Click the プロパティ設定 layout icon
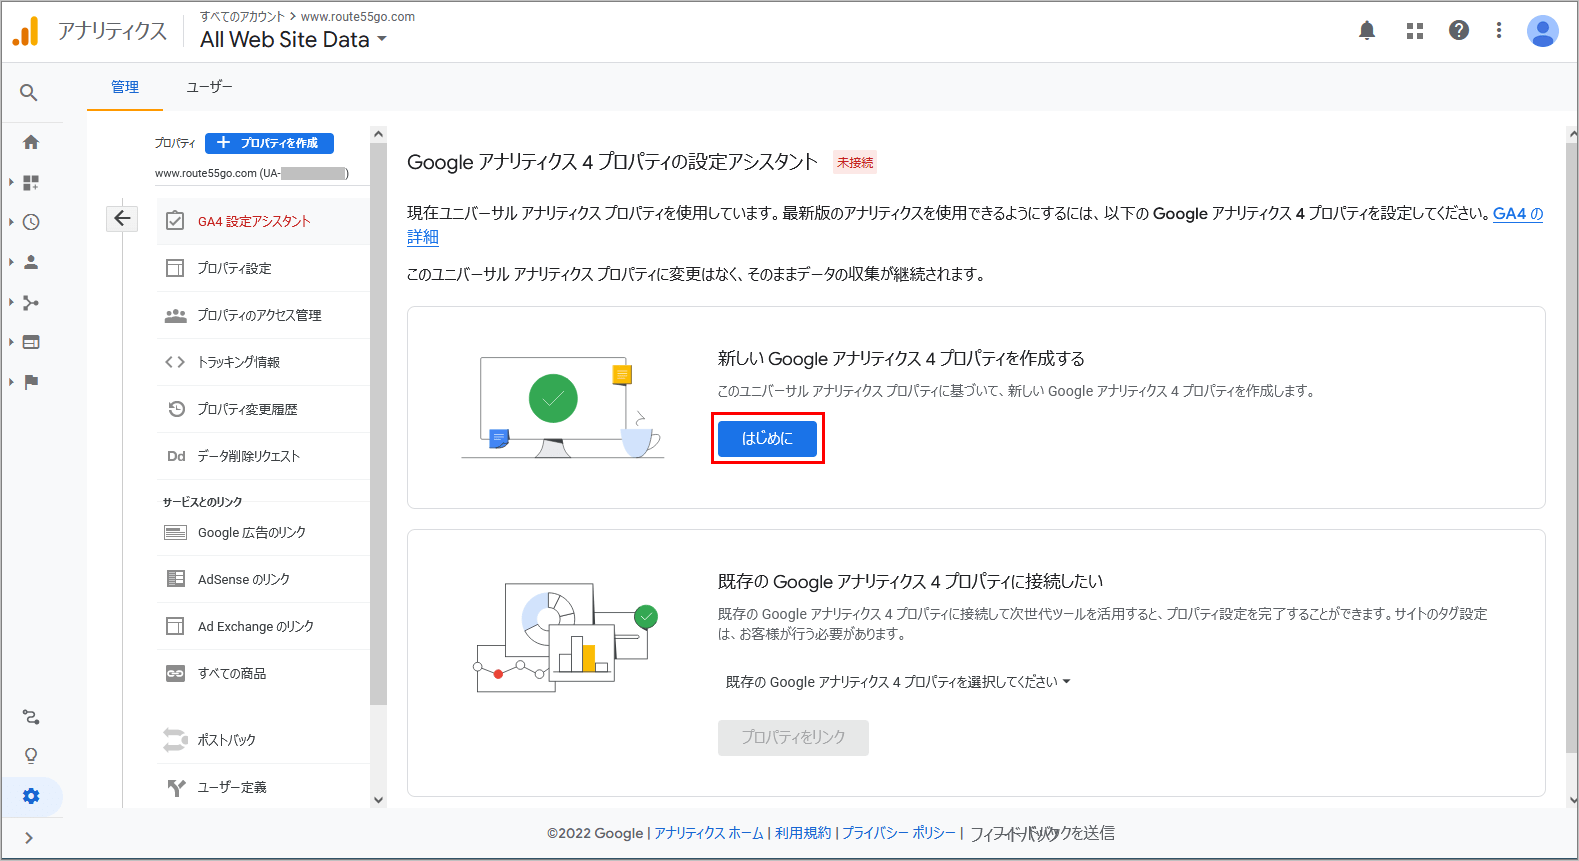The height and width of the screenshot is (861, 1579). [x=175, y=268]
